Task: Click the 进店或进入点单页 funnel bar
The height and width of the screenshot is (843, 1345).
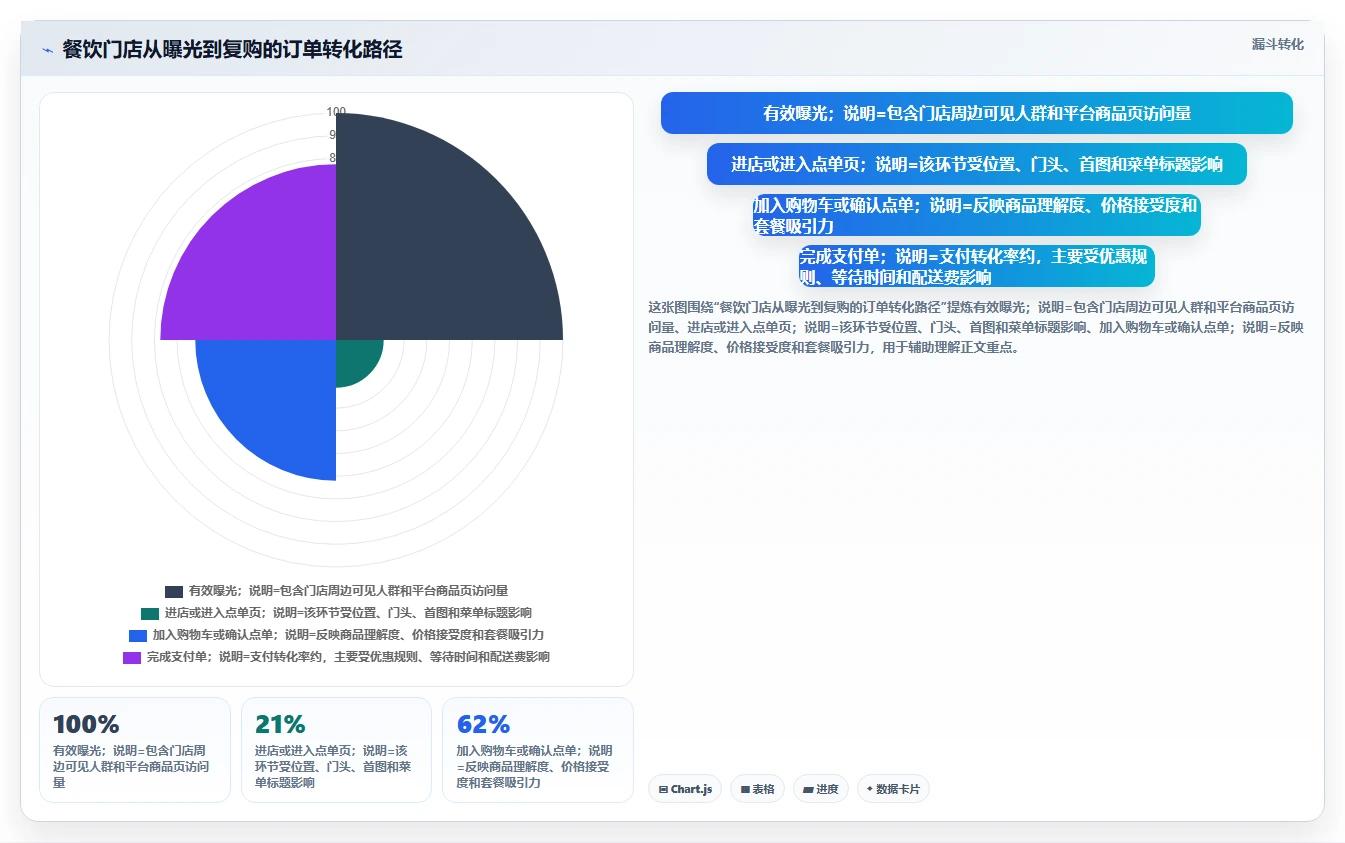Action: pos(976,164)
